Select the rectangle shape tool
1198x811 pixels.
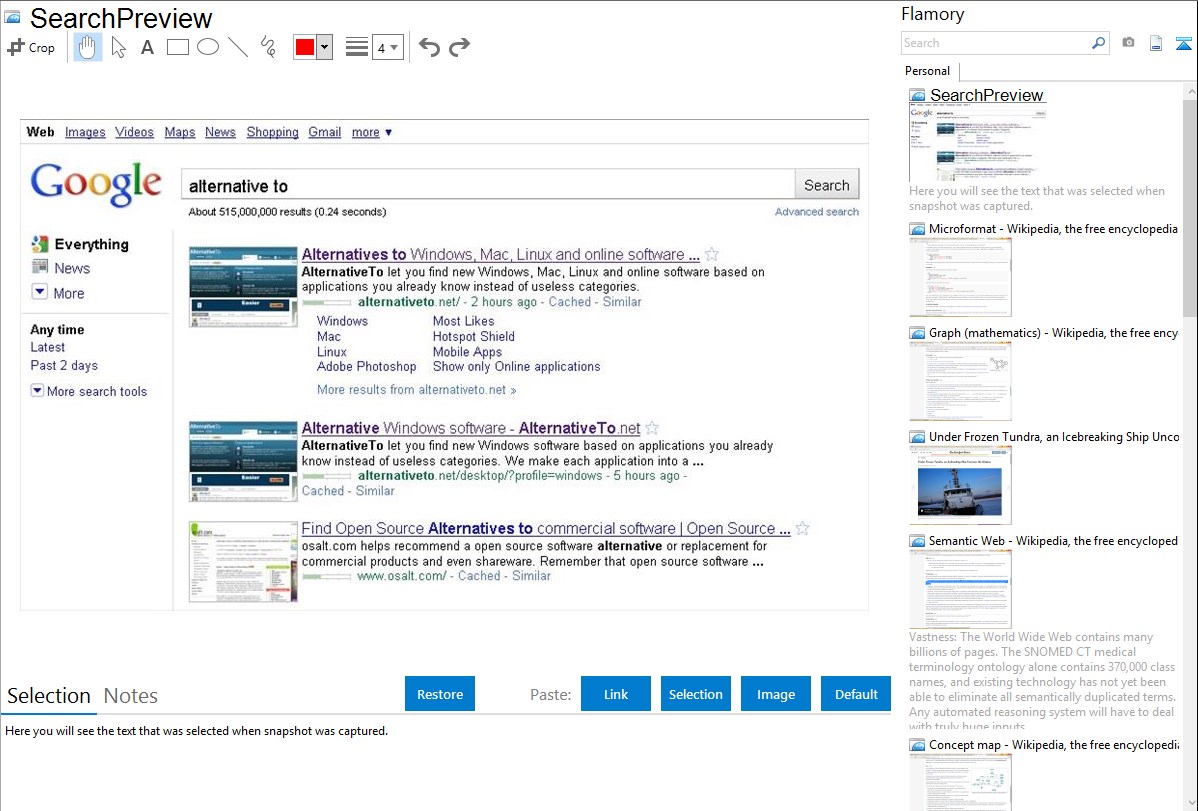tap(178, 47)
